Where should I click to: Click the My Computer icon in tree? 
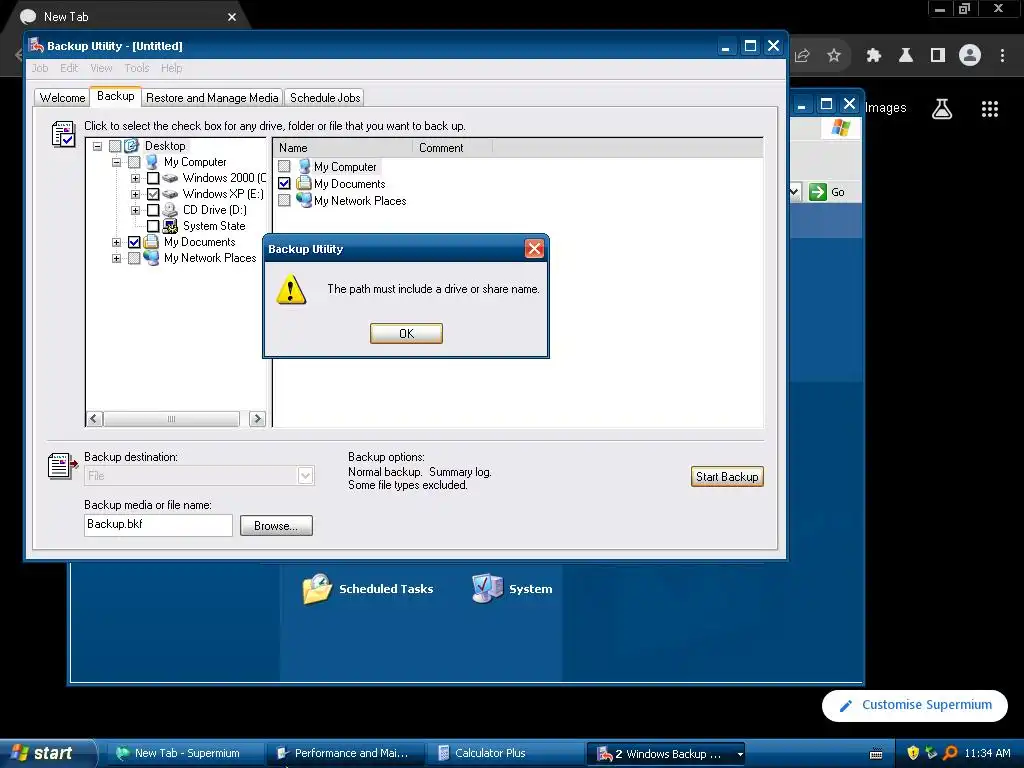point(152,161)
